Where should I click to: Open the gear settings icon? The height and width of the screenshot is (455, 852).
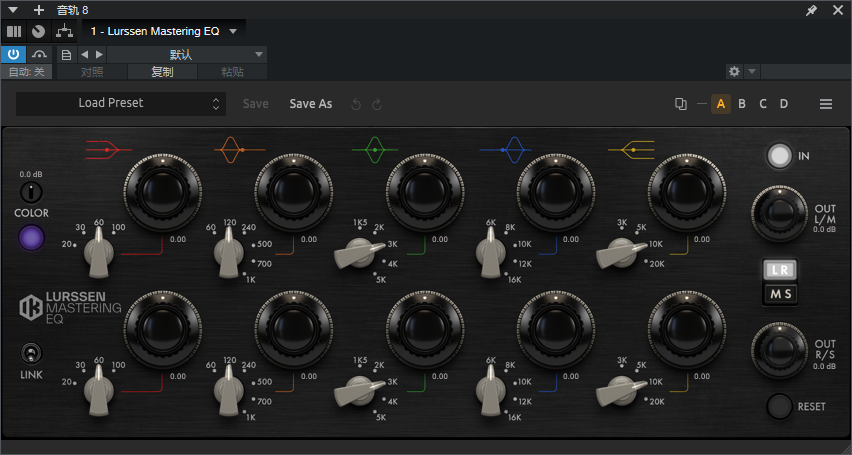click(734, 71)
